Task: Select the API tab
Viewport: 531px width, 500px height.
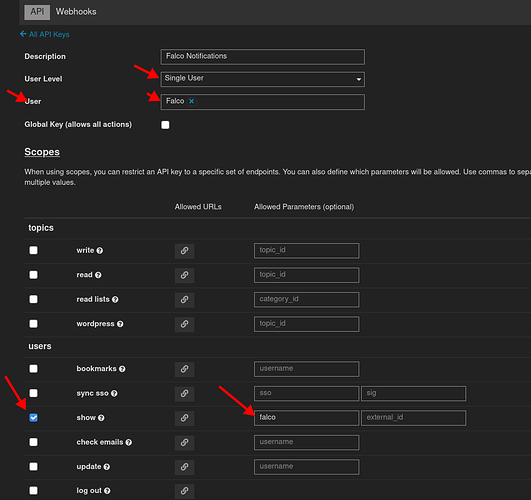Action: point(37,12)
